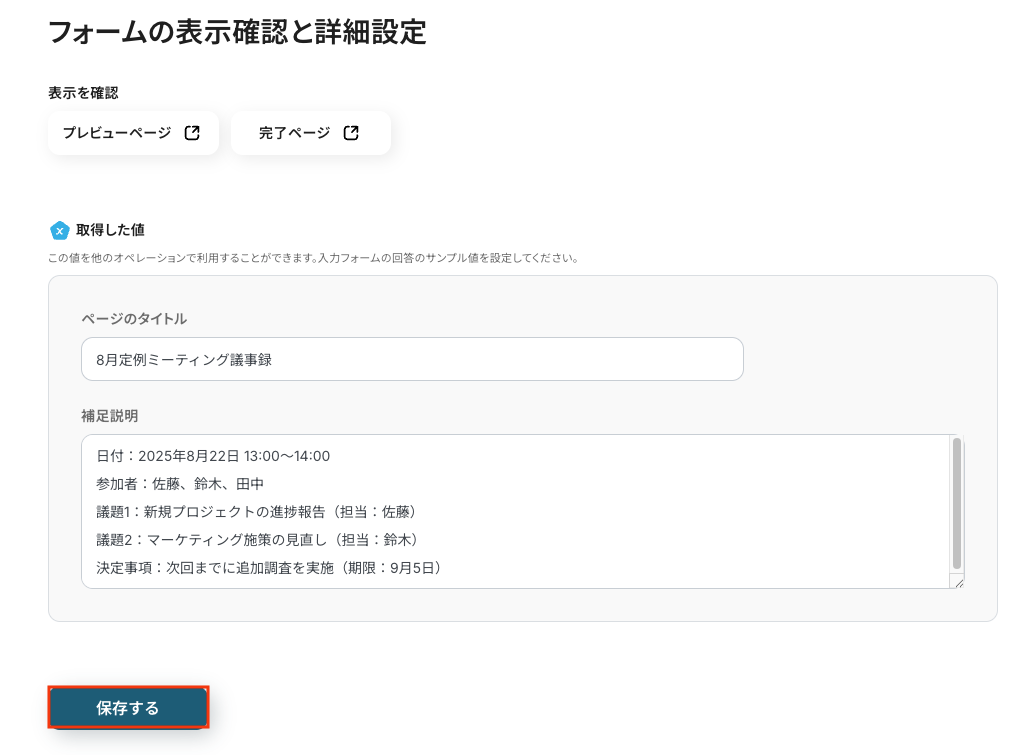Click the 取得した値 heading text
The image size is (1032, 755).
(111, 230)
